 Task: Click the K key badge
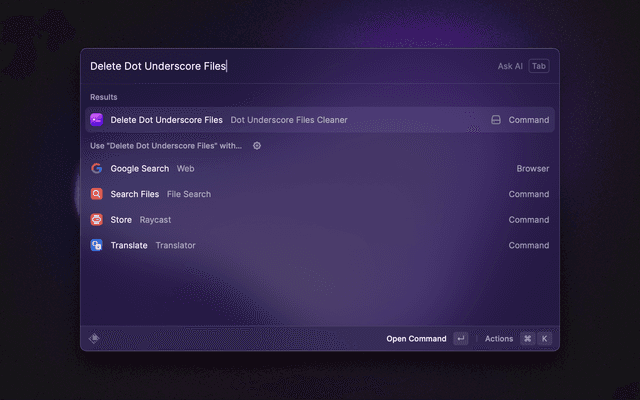click(x=545, y=339)
